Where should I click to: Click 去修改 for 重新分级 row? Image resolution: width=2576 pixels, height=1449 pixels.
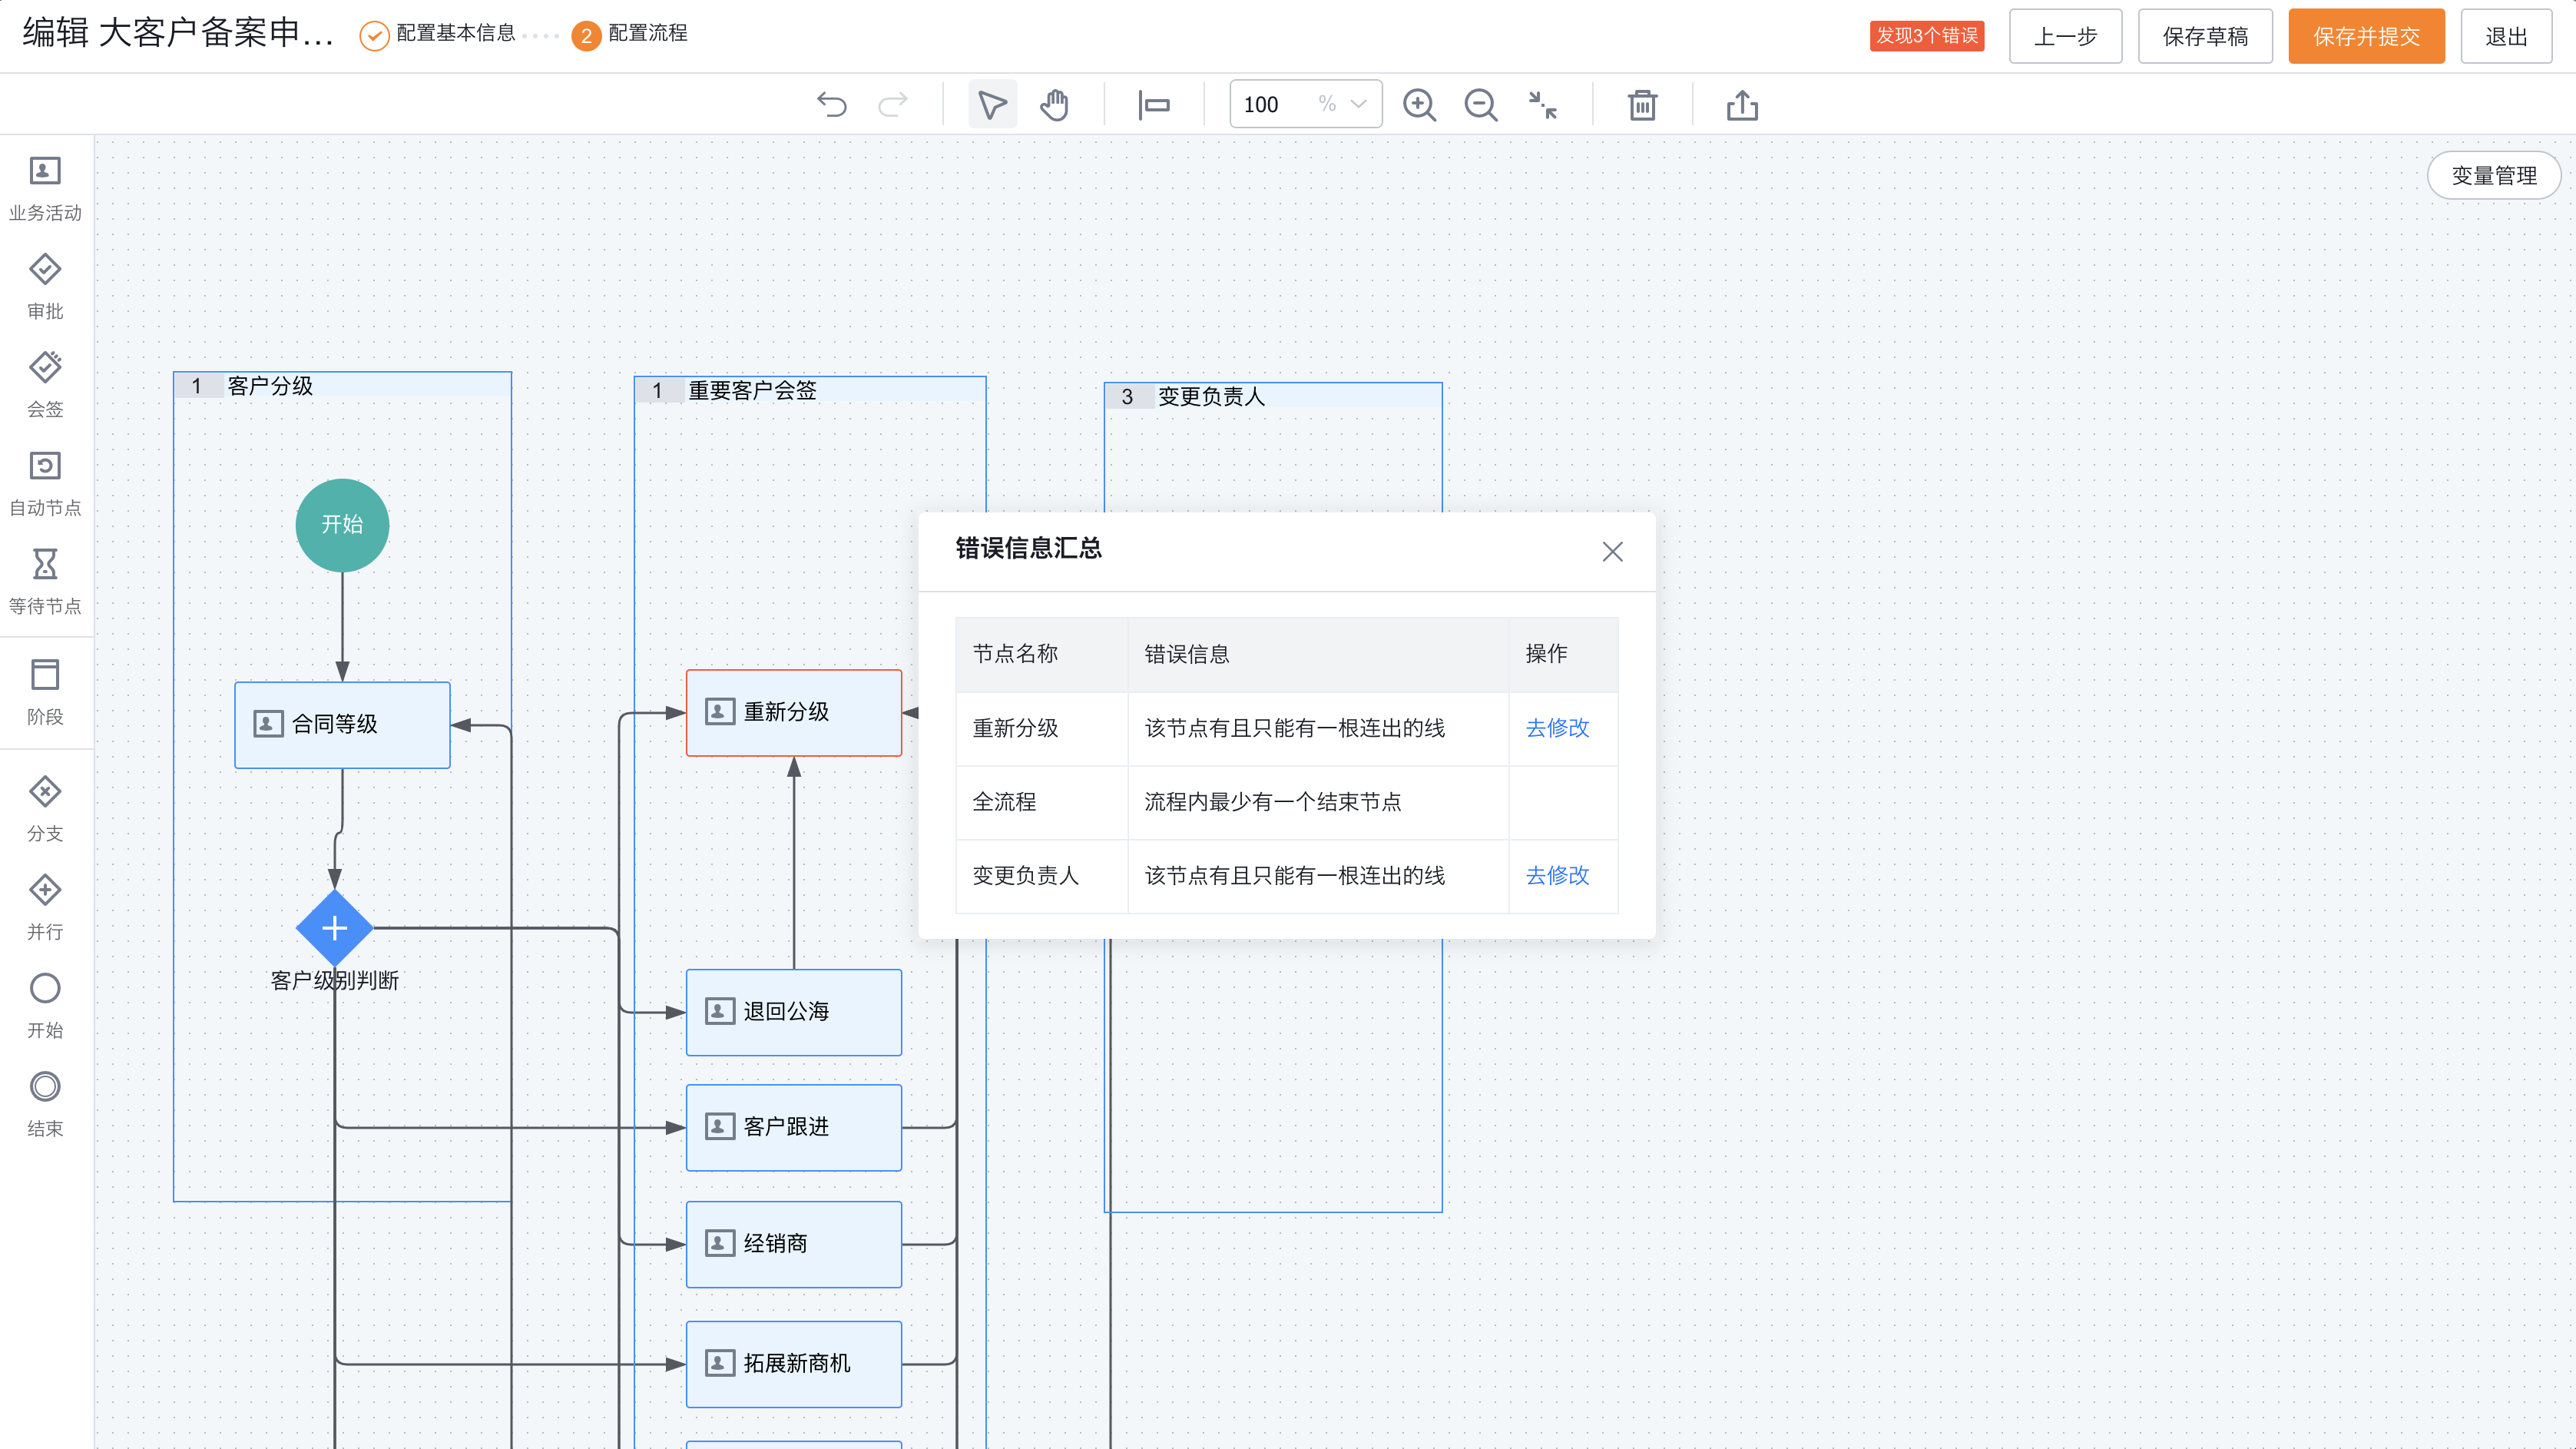pyautogui.click(x=1557, y=728)
